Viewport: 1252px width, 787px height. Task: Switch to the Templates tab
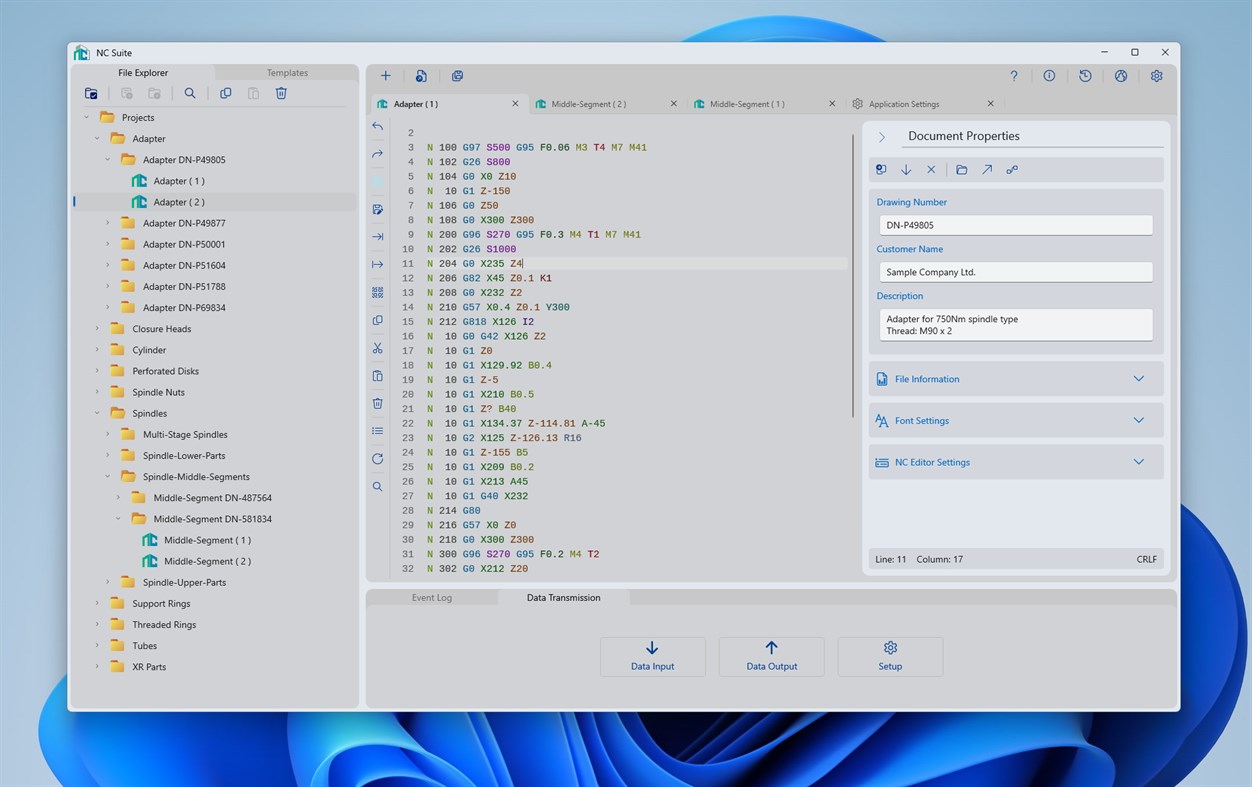click(x=287, y=72)
